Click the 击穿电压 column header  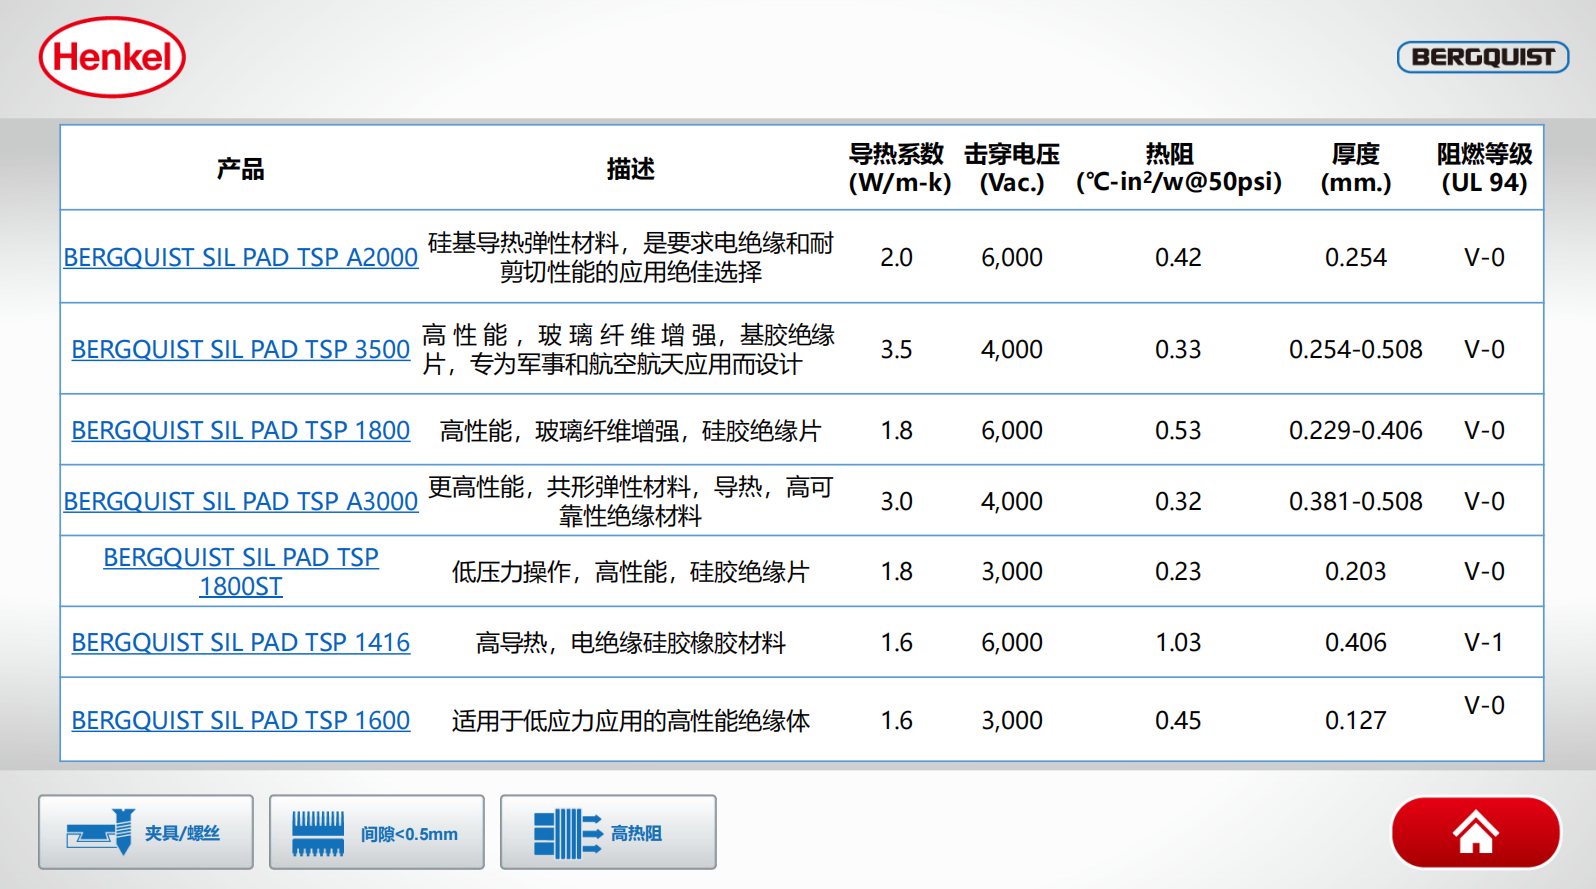[x=1011, y=168]
